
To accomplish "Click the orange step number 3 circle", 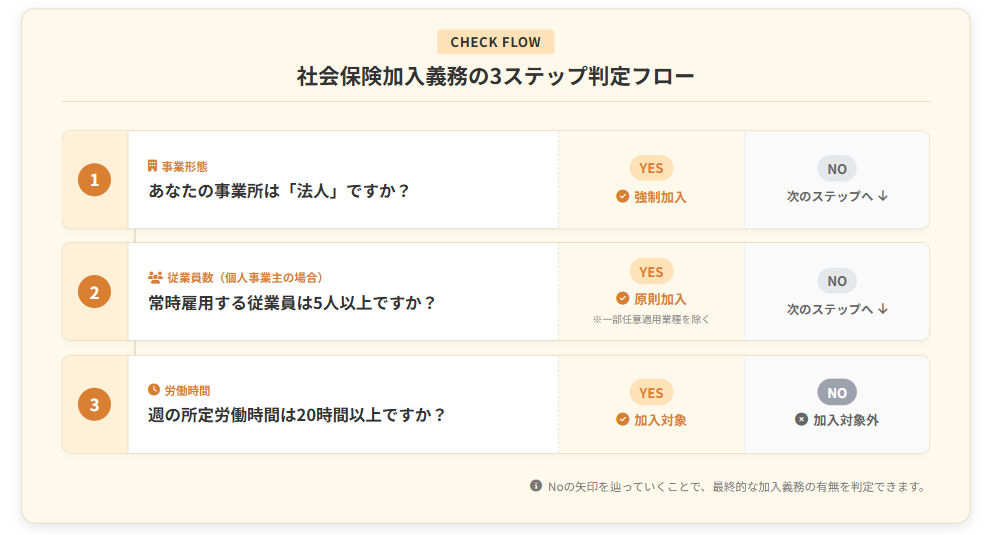I will [x=94, y=405].
